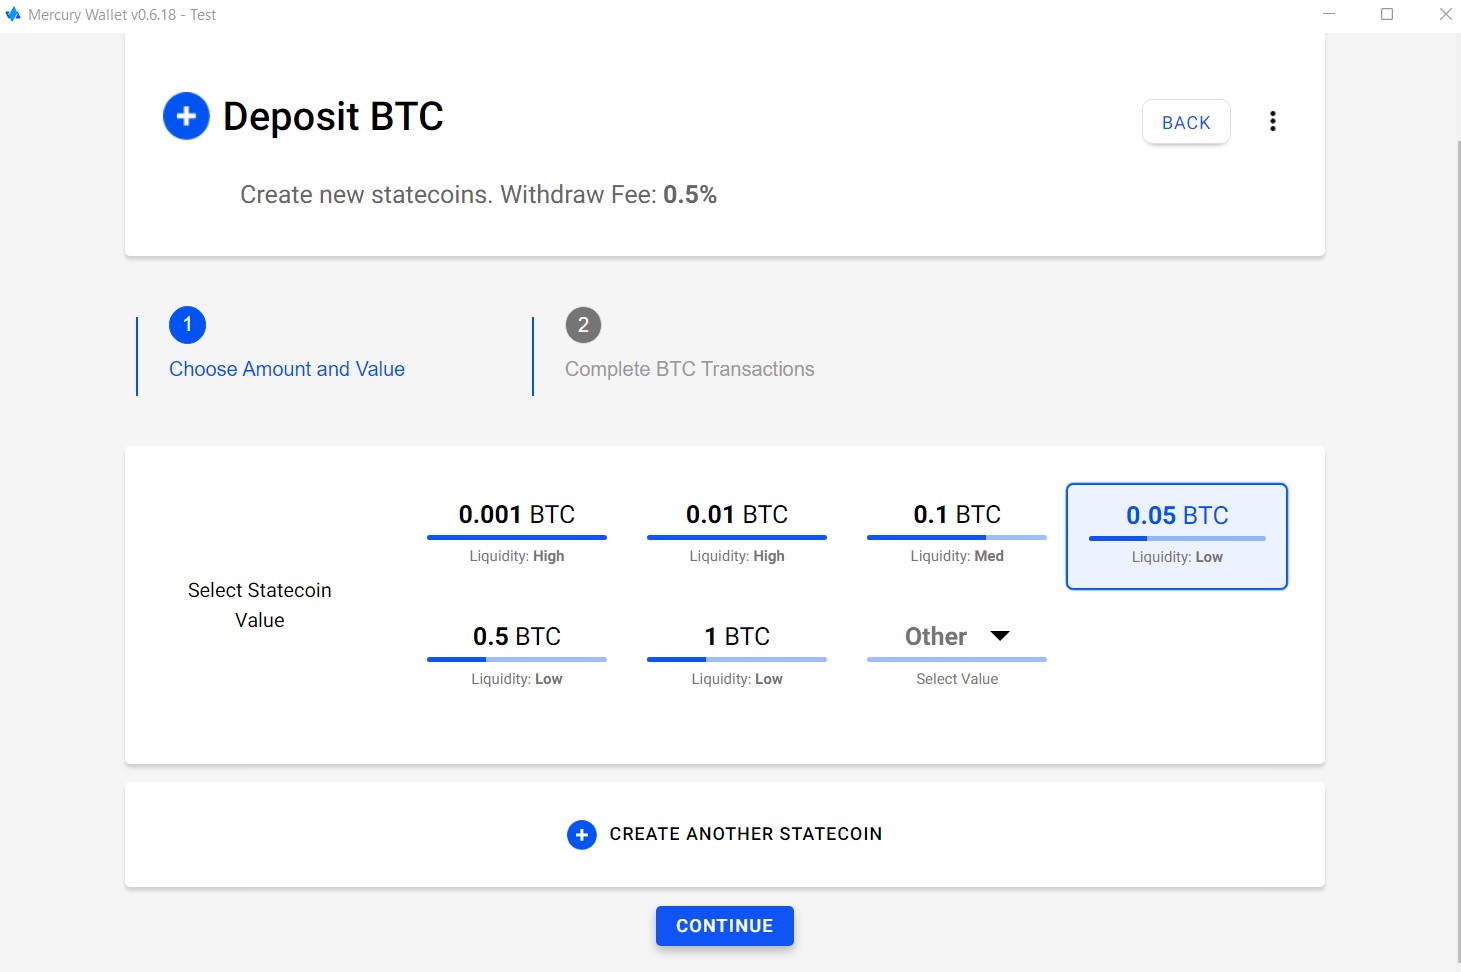Minimize the Mercury Wallet window
This screenshot has height=972, width=1461.
pyautogui.click(x=1329, y=14)
